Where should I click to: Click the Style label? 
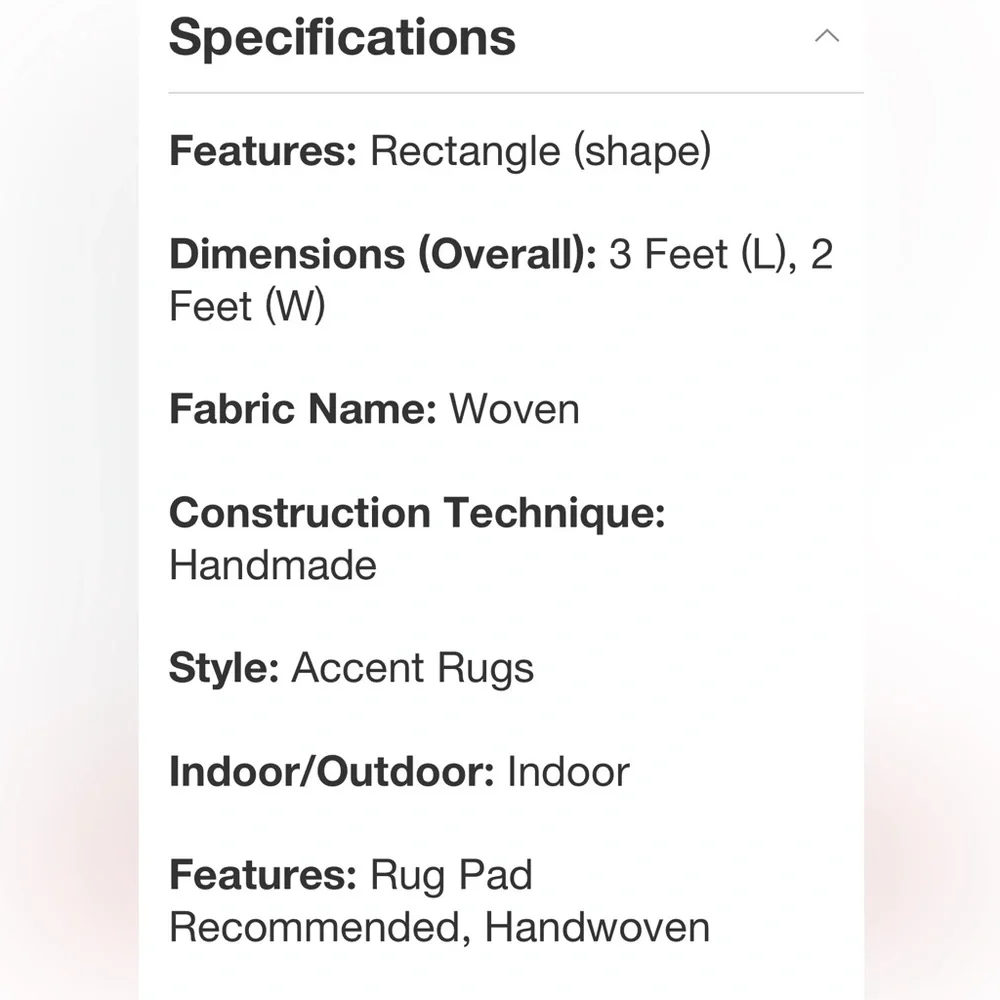pyautogui.click(x=224, y=668)
